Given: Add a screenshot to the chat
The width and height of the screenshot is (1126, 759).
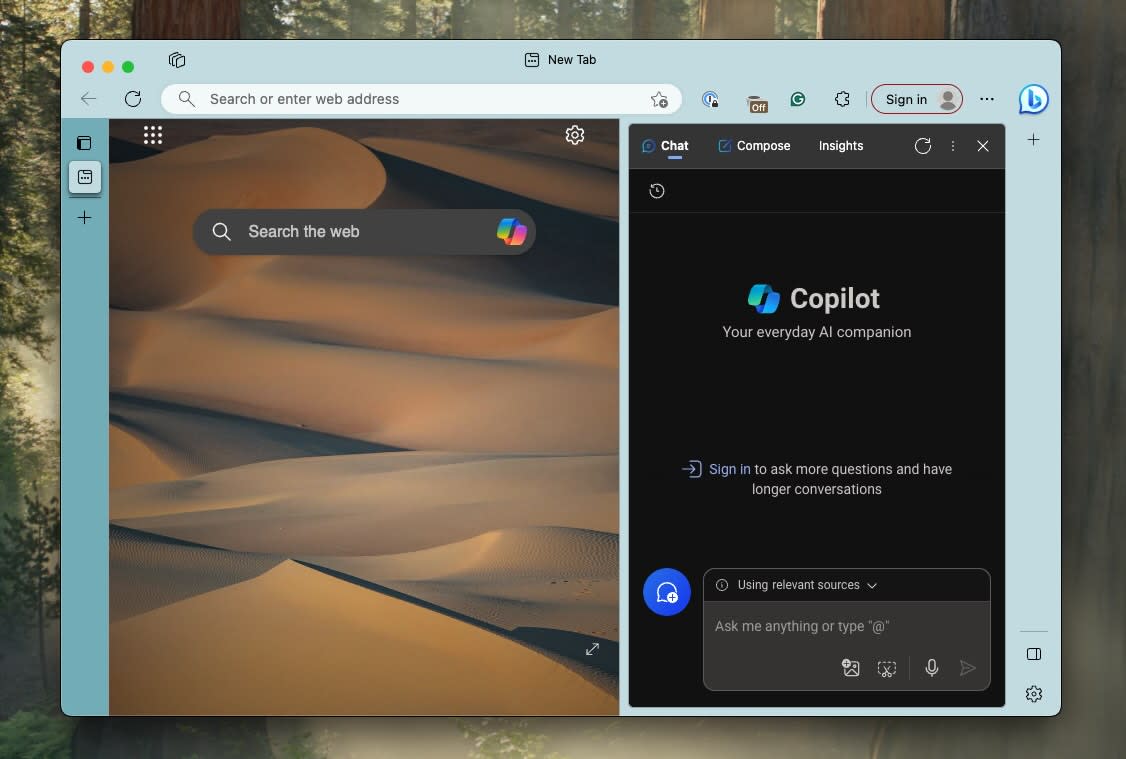Looking at the screenshot, I should [887, 669].
